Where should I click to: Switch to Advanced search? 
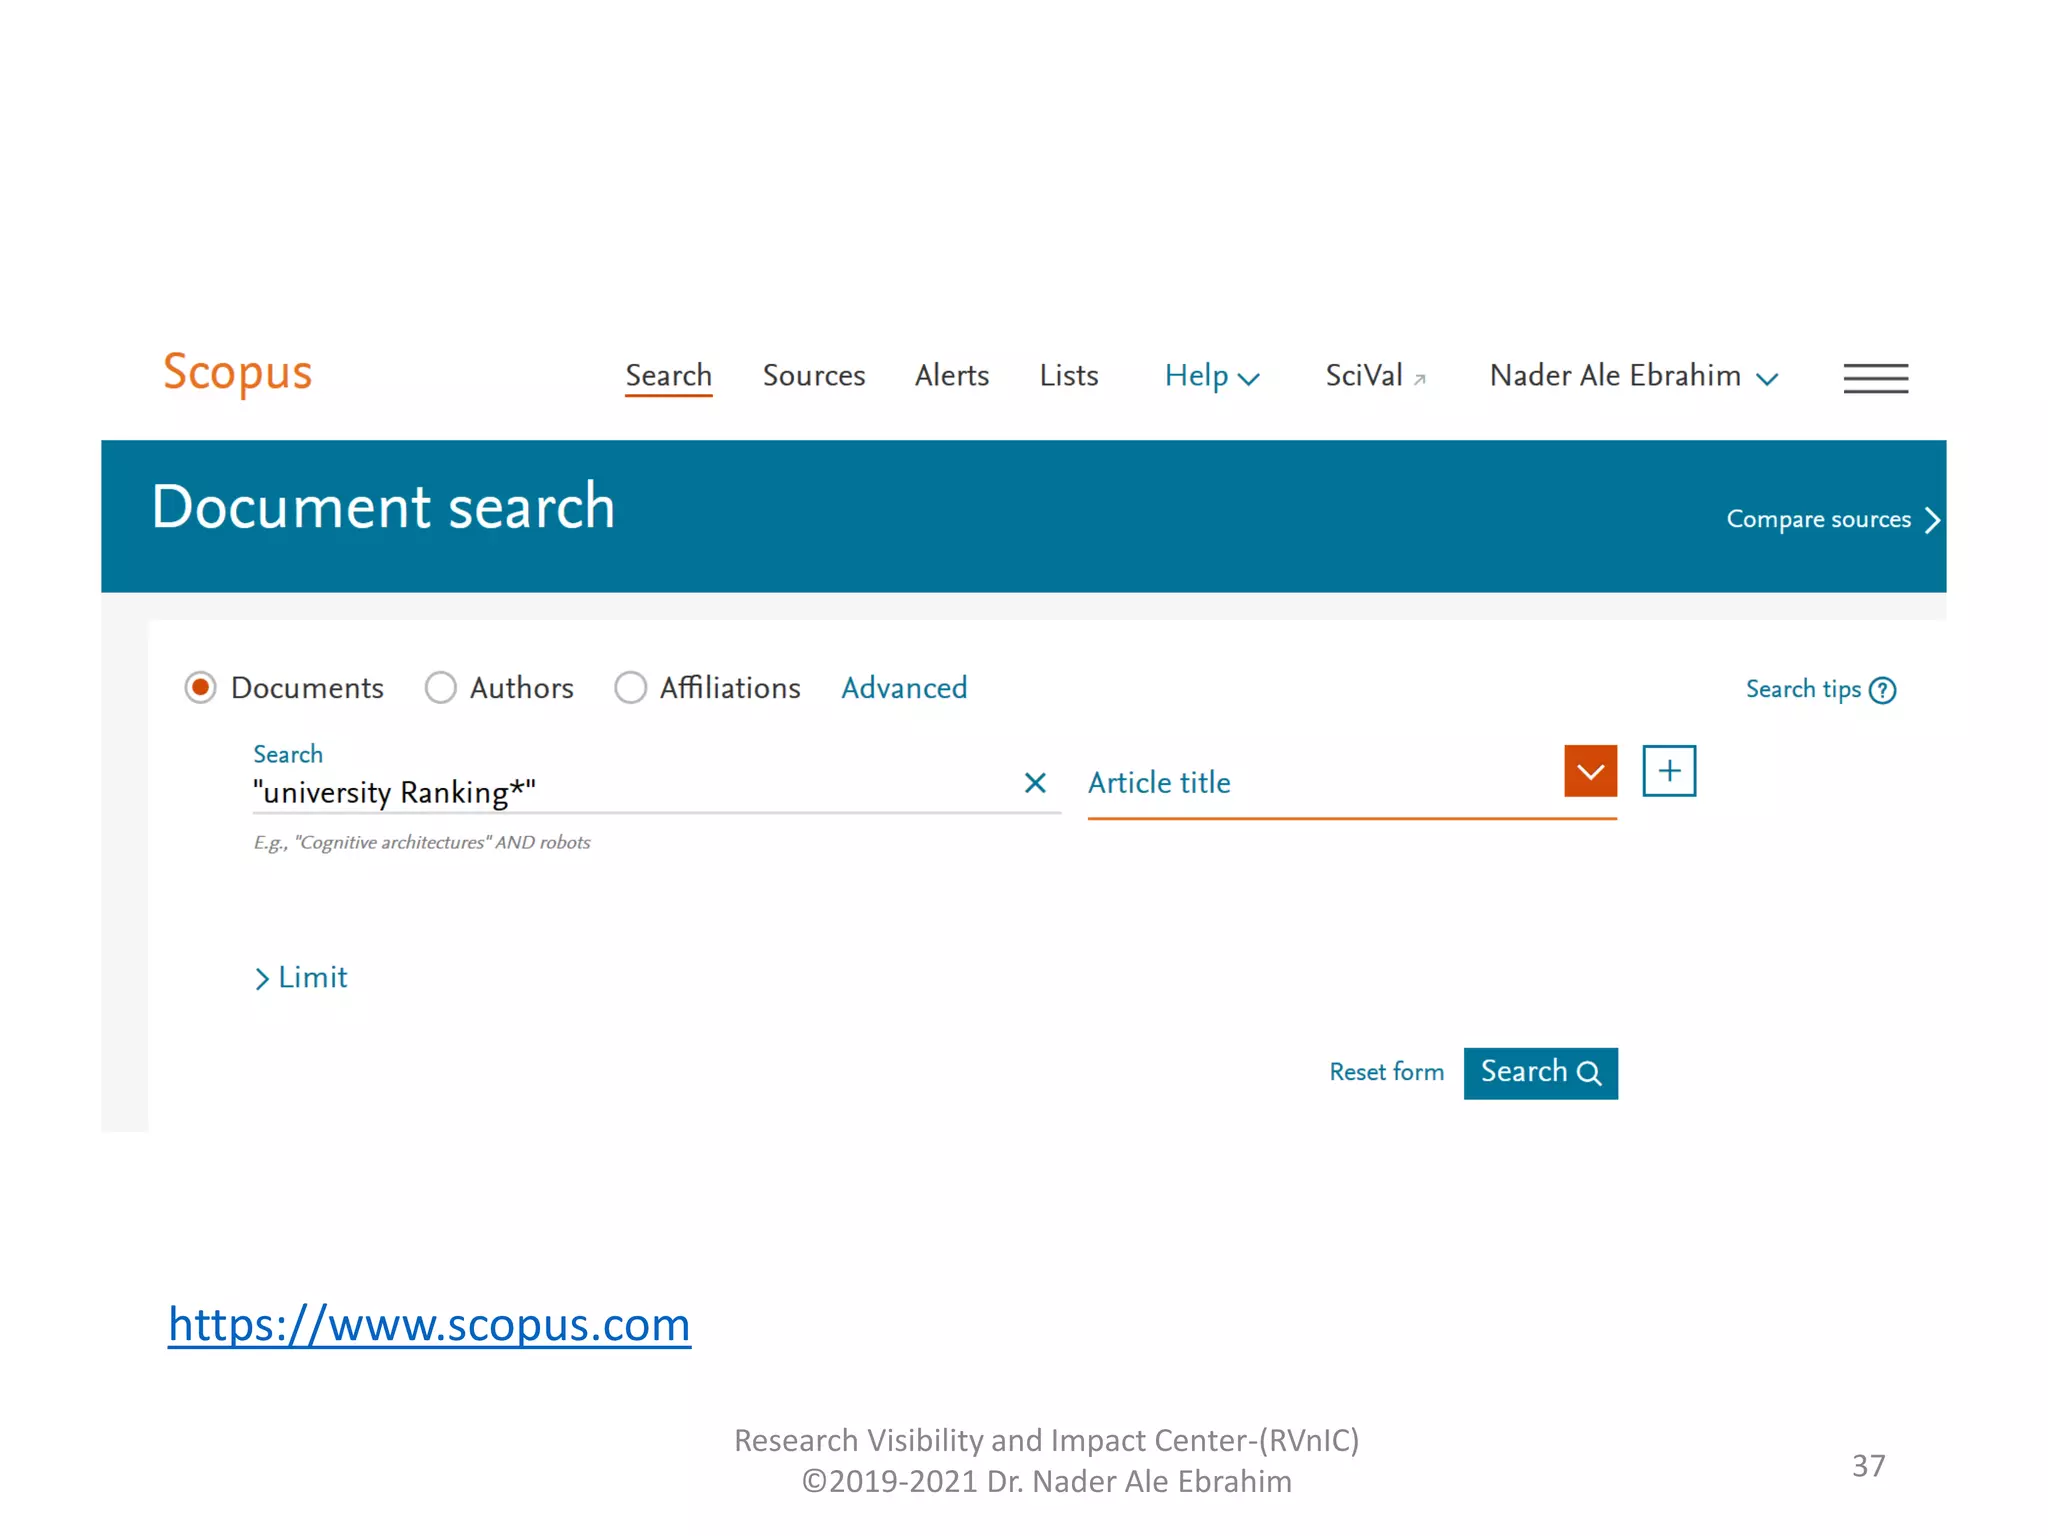[x=904, y=688]
